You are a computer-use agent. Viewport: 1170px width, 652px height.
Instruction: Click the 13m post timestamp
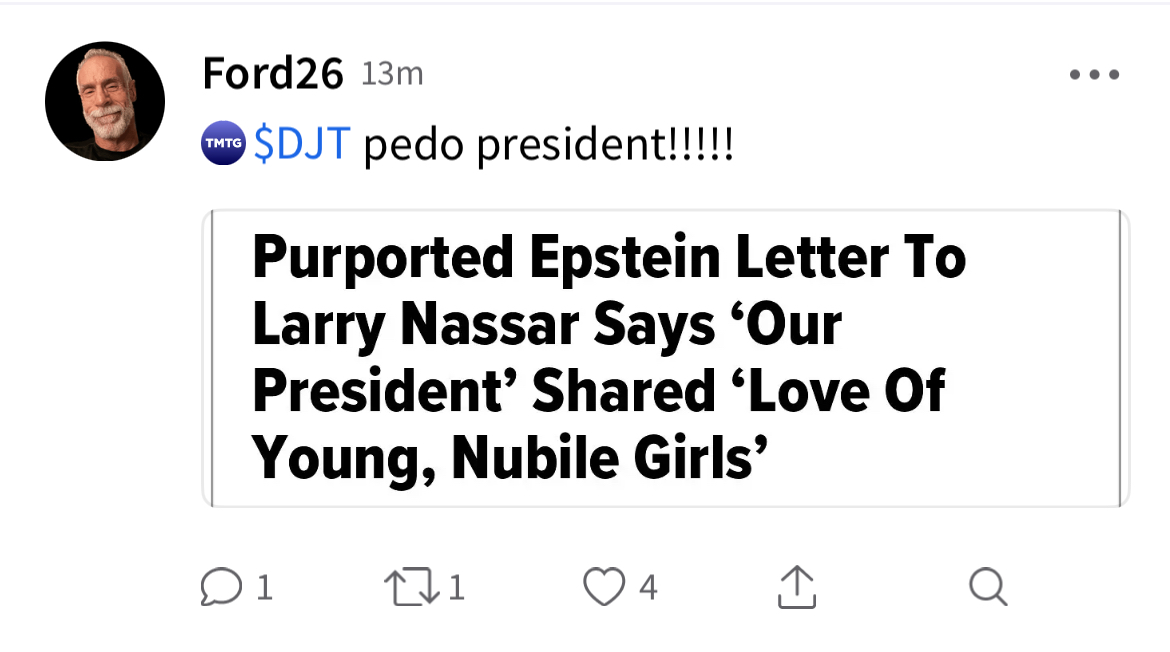(392, 74)
